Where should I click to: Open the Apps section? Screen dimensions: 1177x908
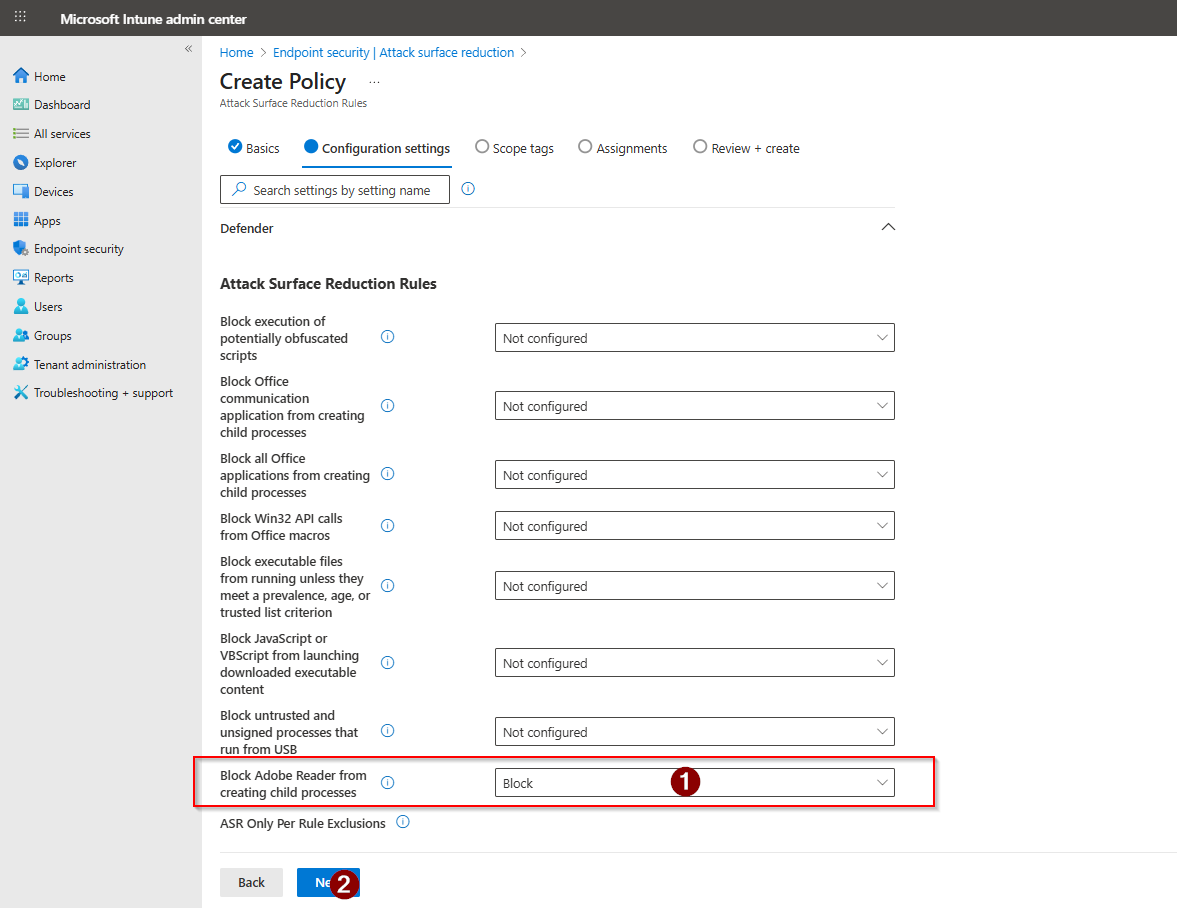48,220
